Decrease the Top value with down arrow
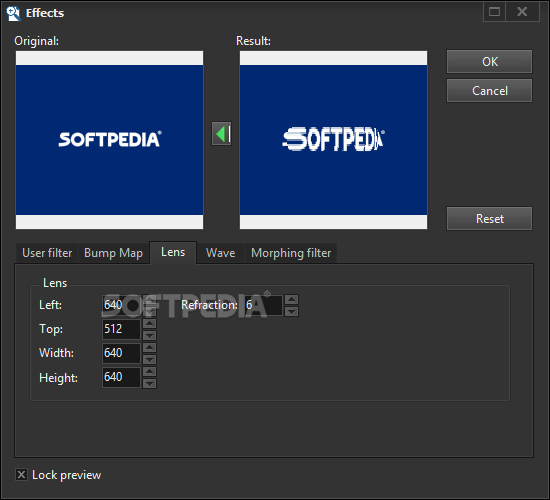Viewport: 550px width, 500px height. click(150, 335)
